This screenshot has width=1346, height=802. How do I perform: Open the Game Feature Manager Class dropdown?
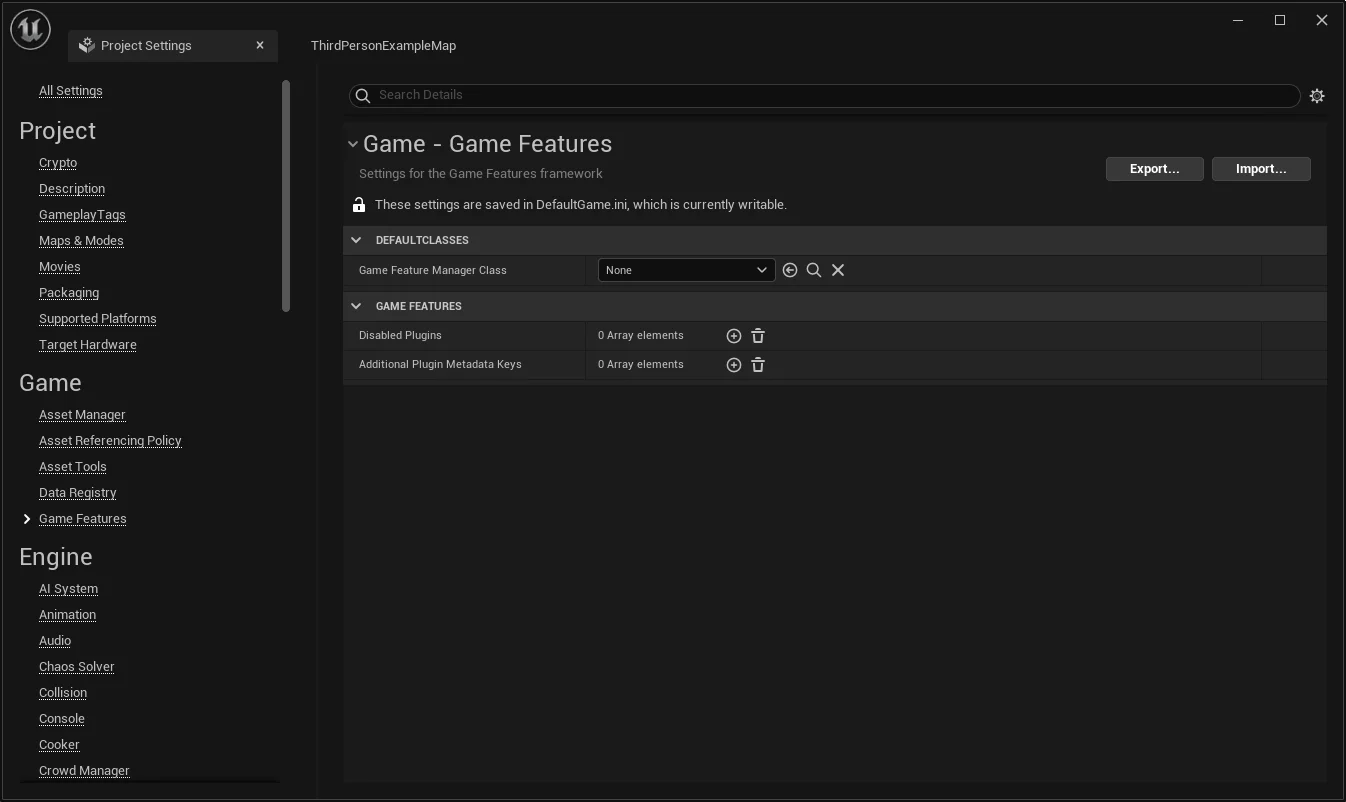click(x=686, y=270)
